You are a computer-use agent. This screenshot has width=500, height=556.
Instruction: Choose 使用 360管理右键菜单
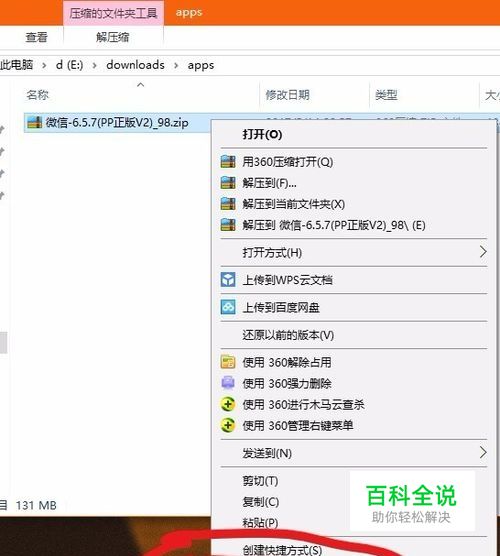point(298,426)
